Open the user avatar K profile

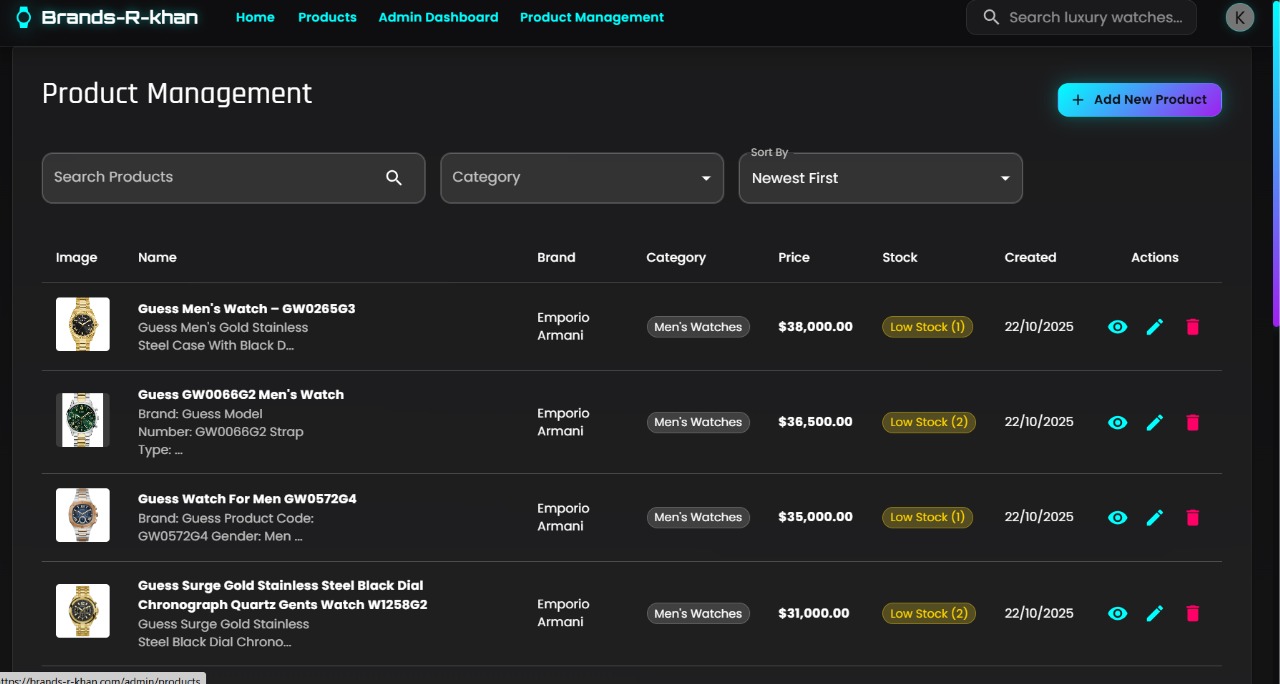pyautogui.click(x=1240, y=18)
